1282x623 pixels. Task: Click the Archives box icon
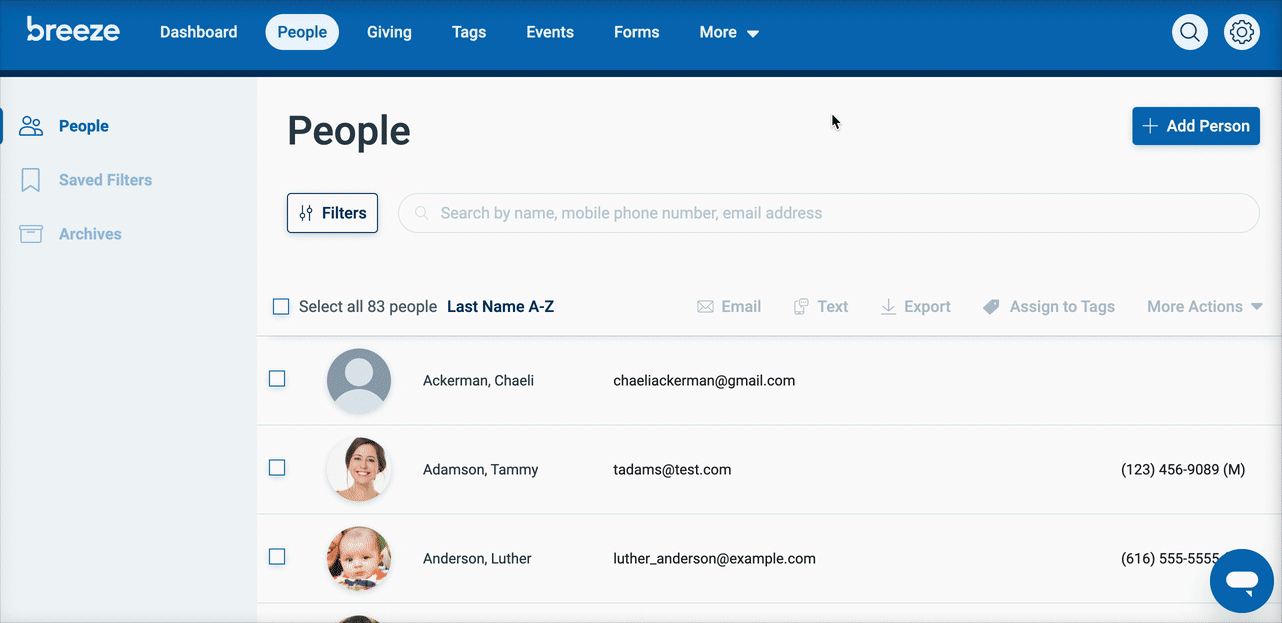[31, 234]
